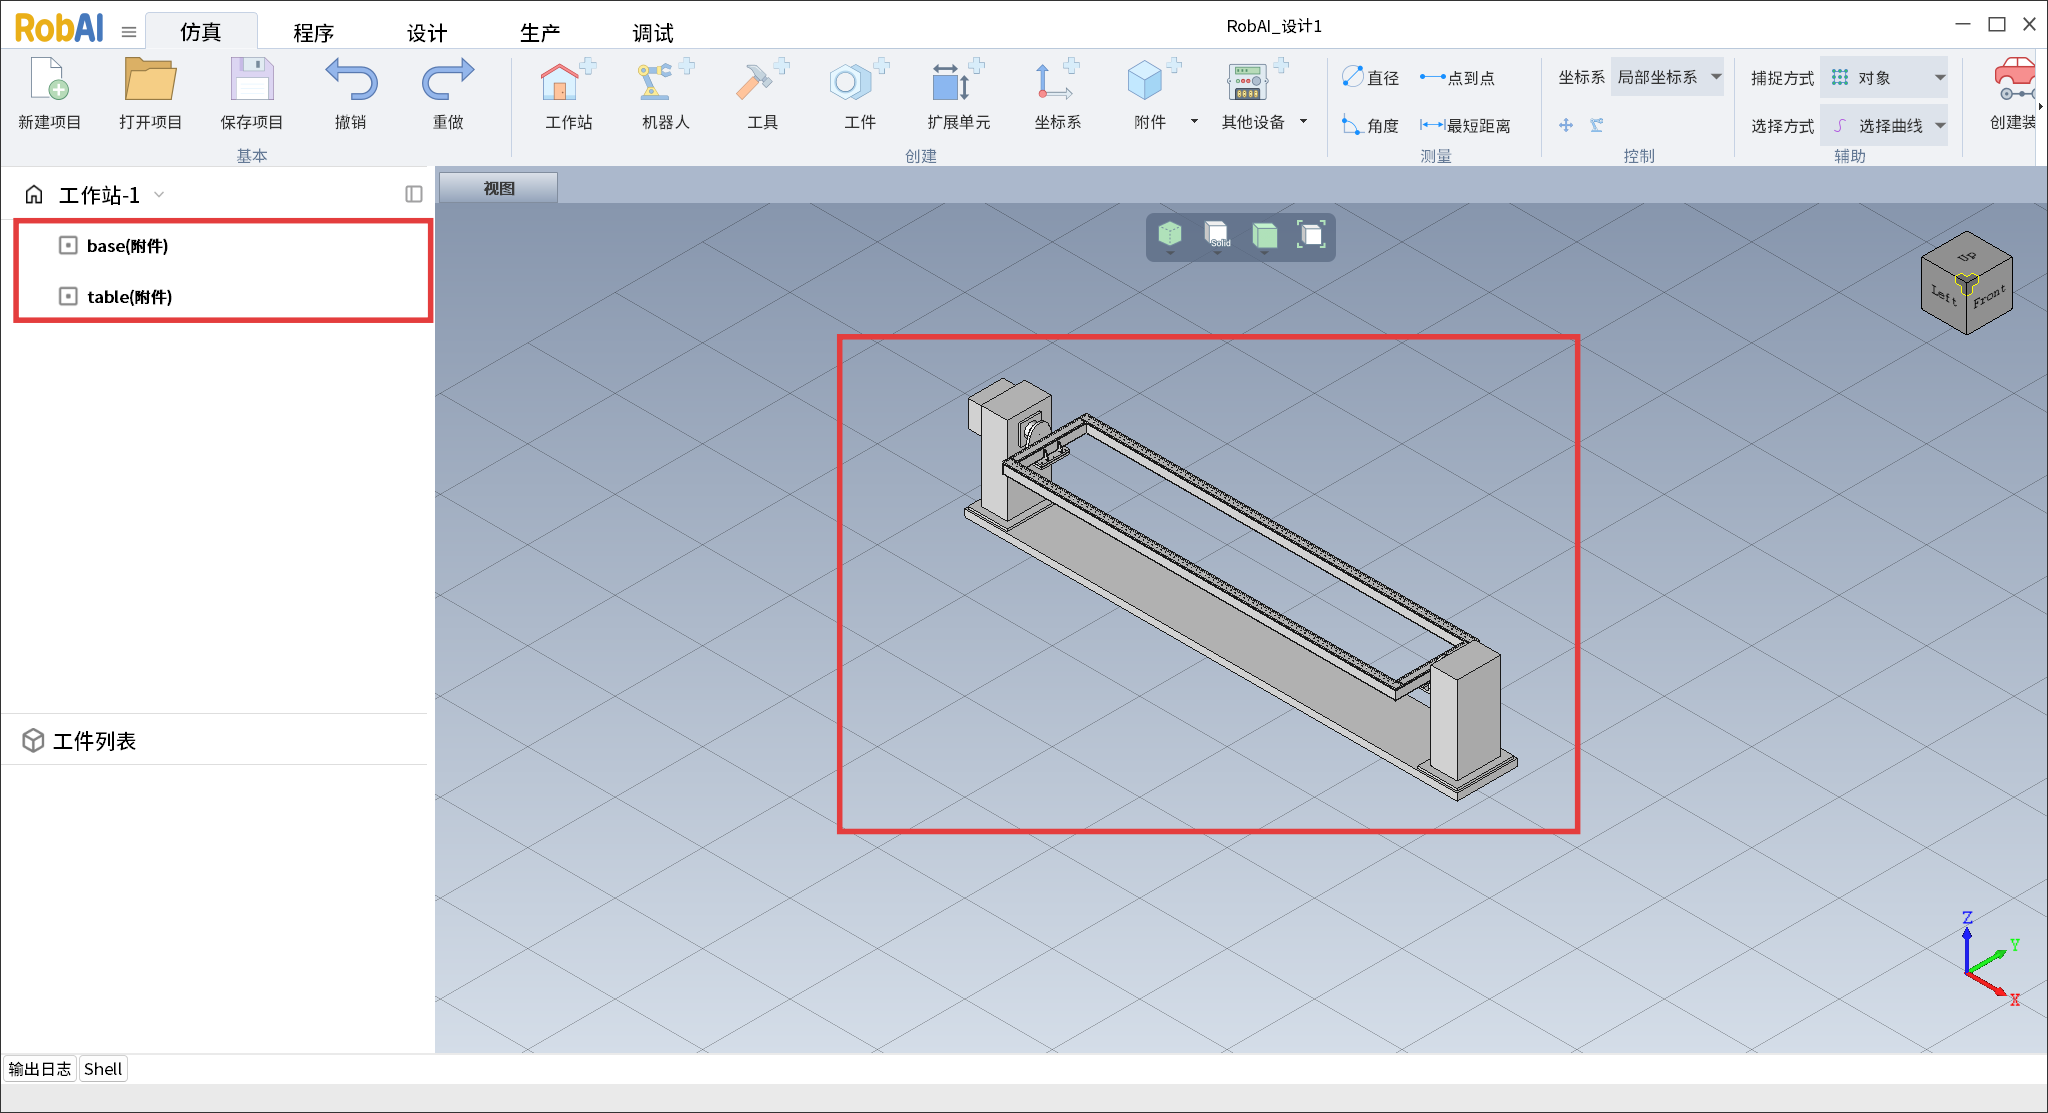The width and height of the screenshot is (2048, 1113).
Task: Open the 其他设备 dropdown arrow
Action: [1303, 122]
